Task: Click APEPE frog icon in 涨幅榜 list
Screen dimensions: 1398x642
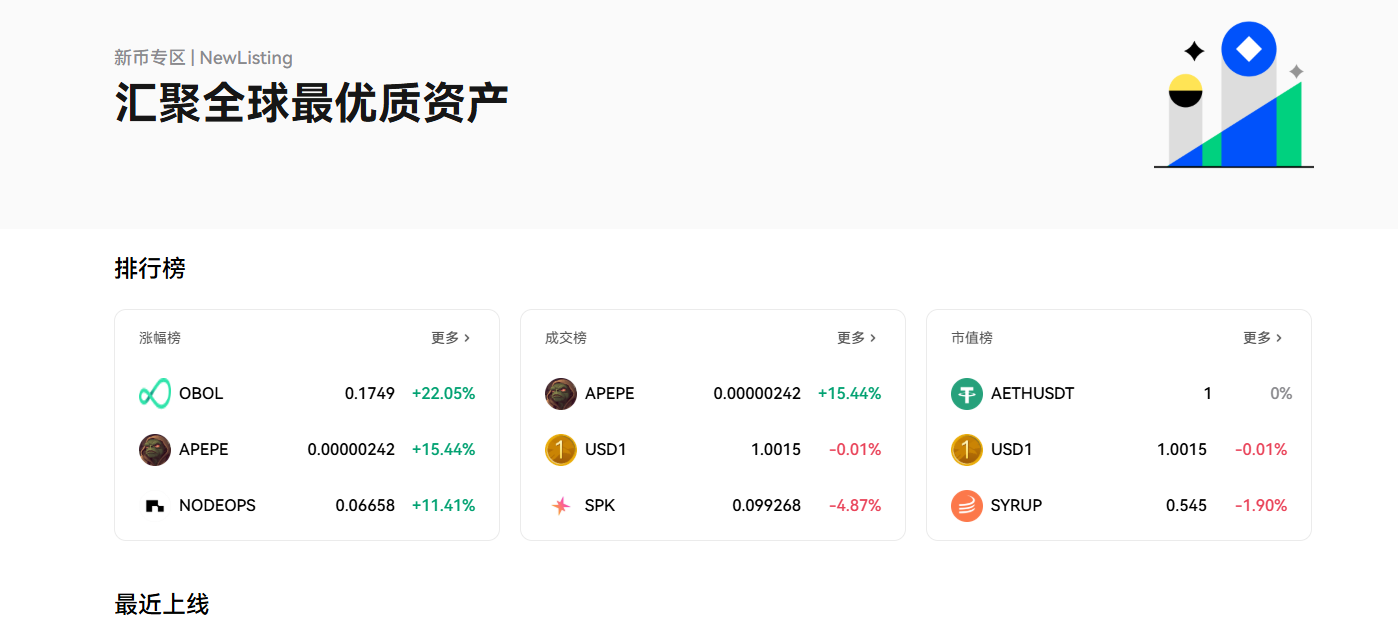Action: tap(155, 450)
